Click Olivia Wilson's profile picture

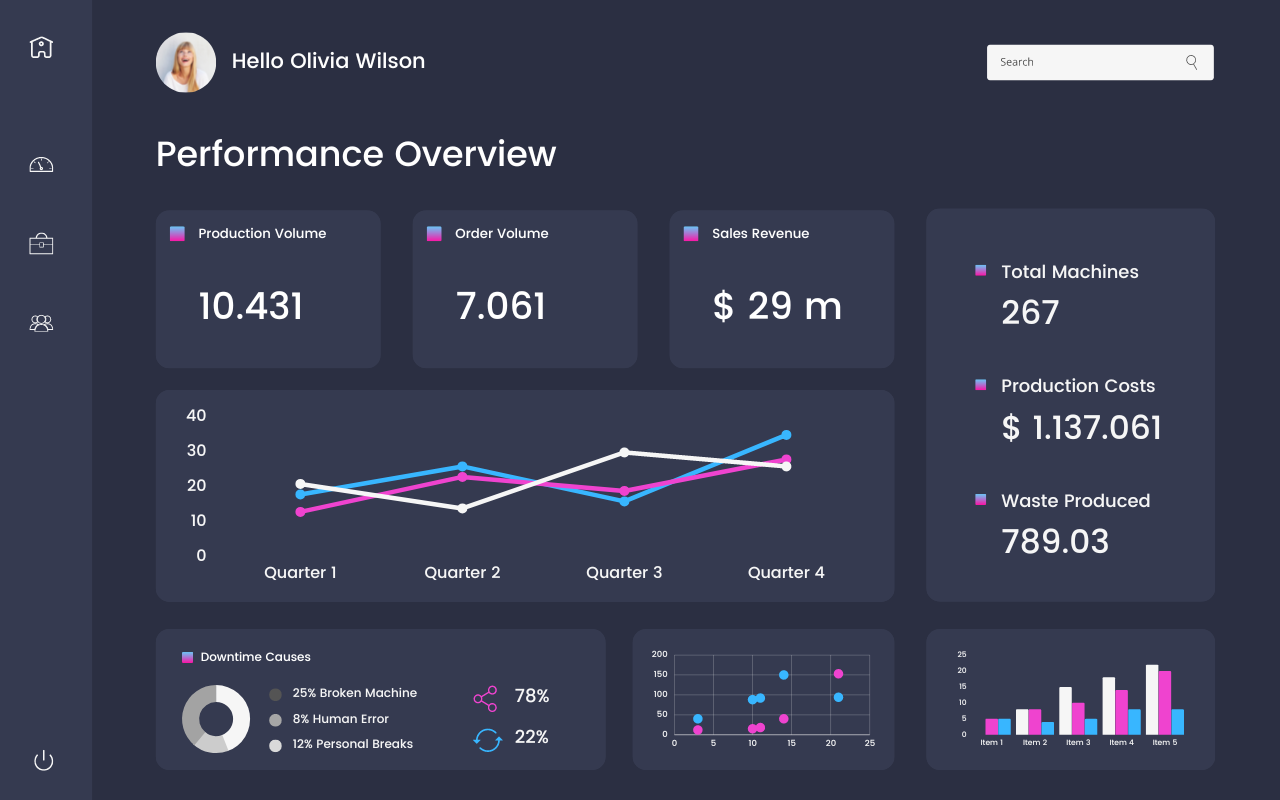185,62
